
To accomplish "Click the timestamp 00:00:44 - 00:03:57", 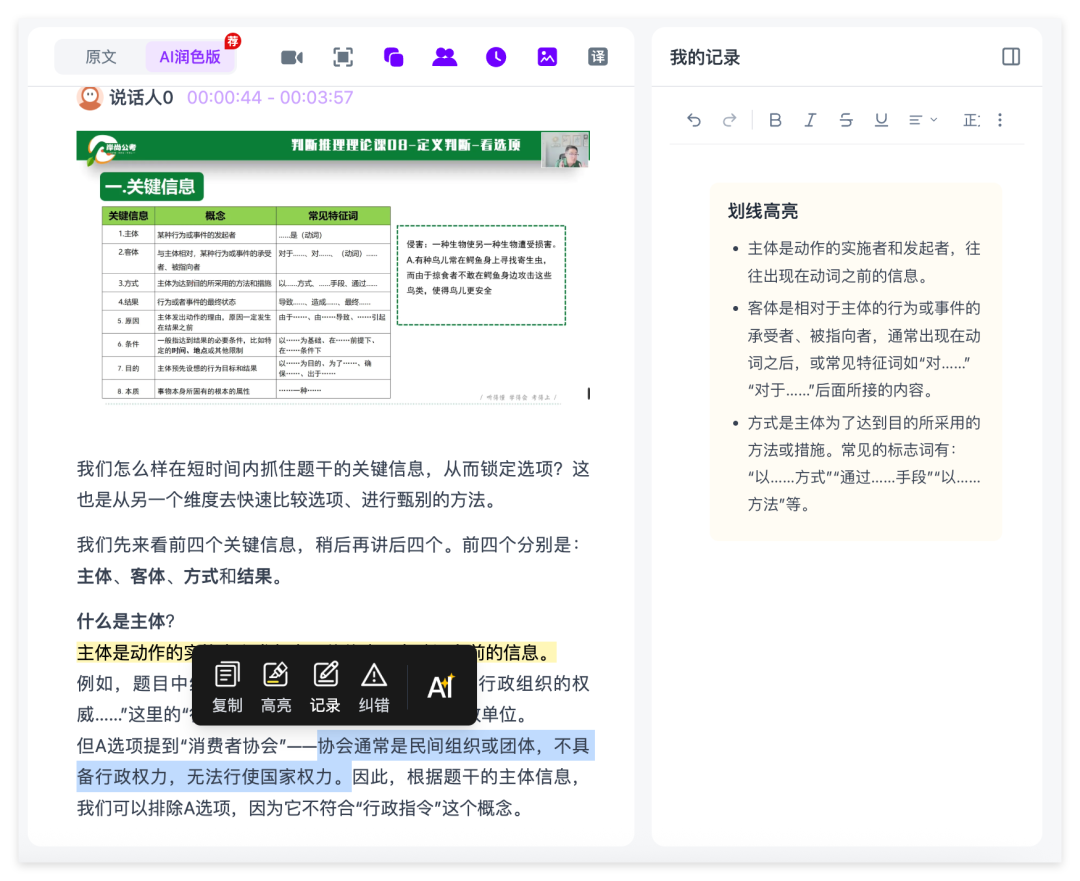I will (x=270, y=98).
